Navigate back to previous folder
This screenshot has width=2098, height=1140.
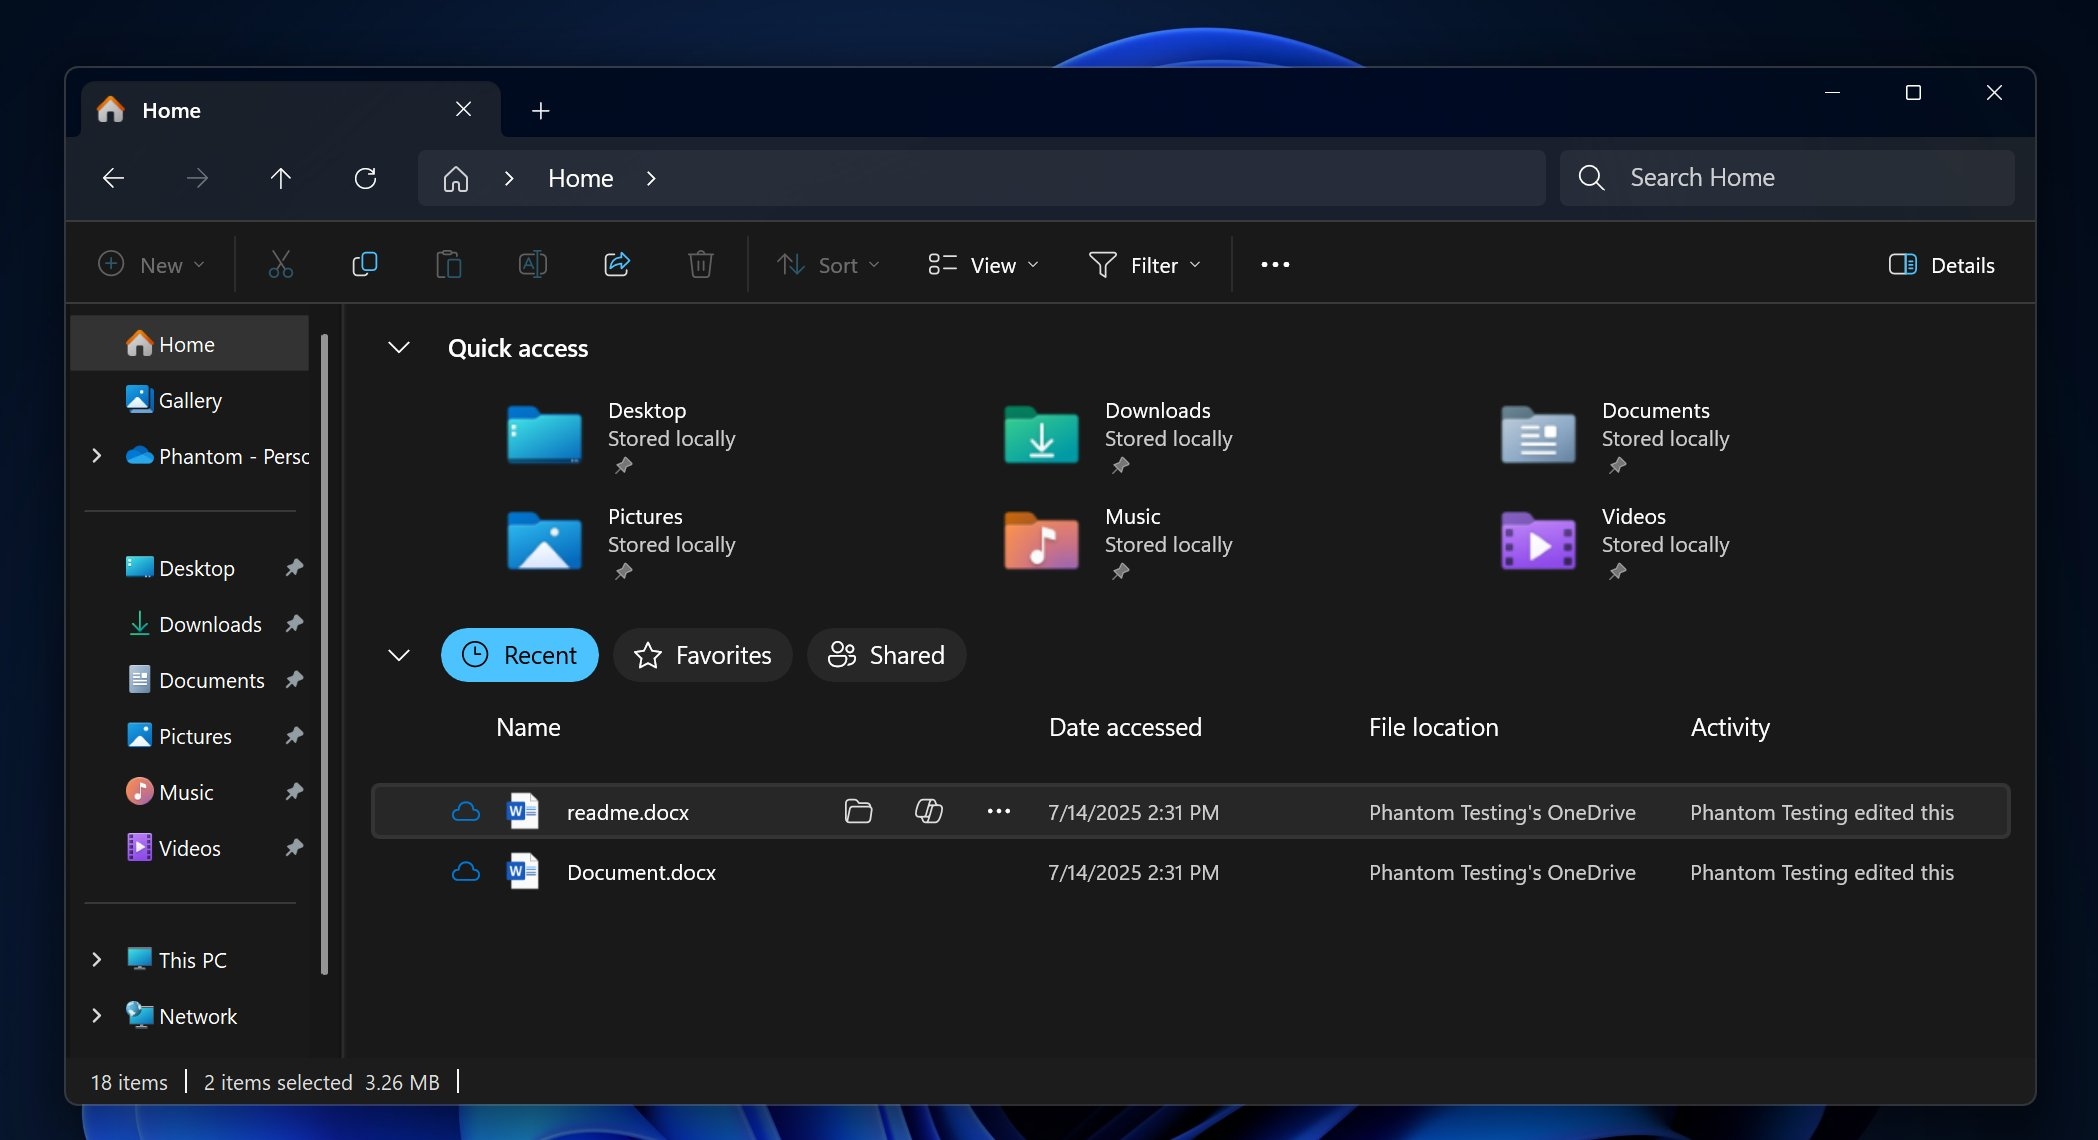113,178
